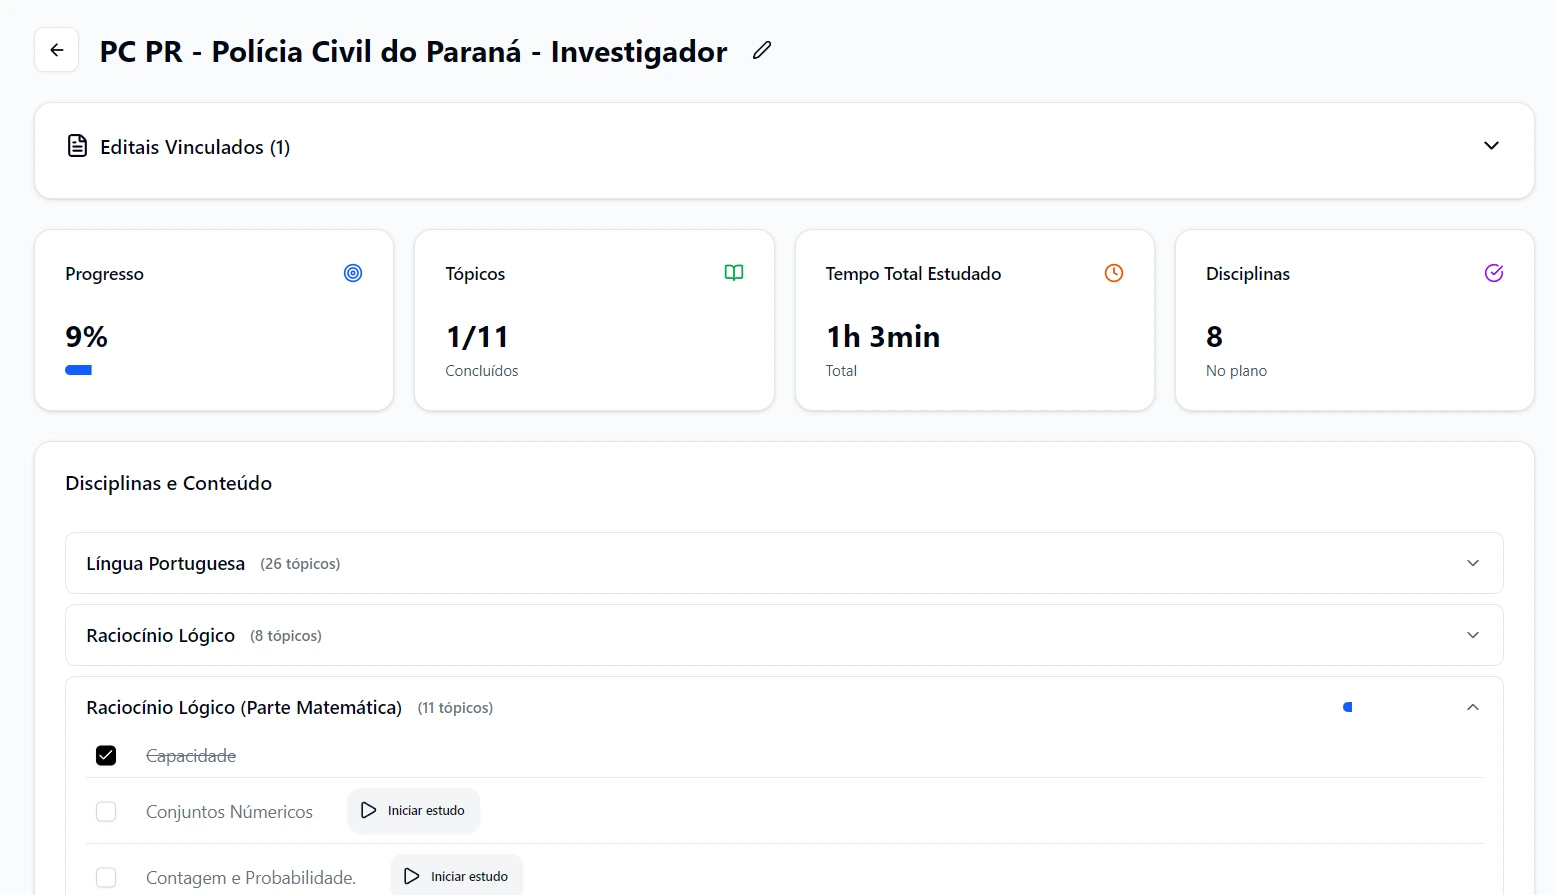Click the open book icon on the Tópicos card
The image size is (1556, 895).
pos(733,272)
